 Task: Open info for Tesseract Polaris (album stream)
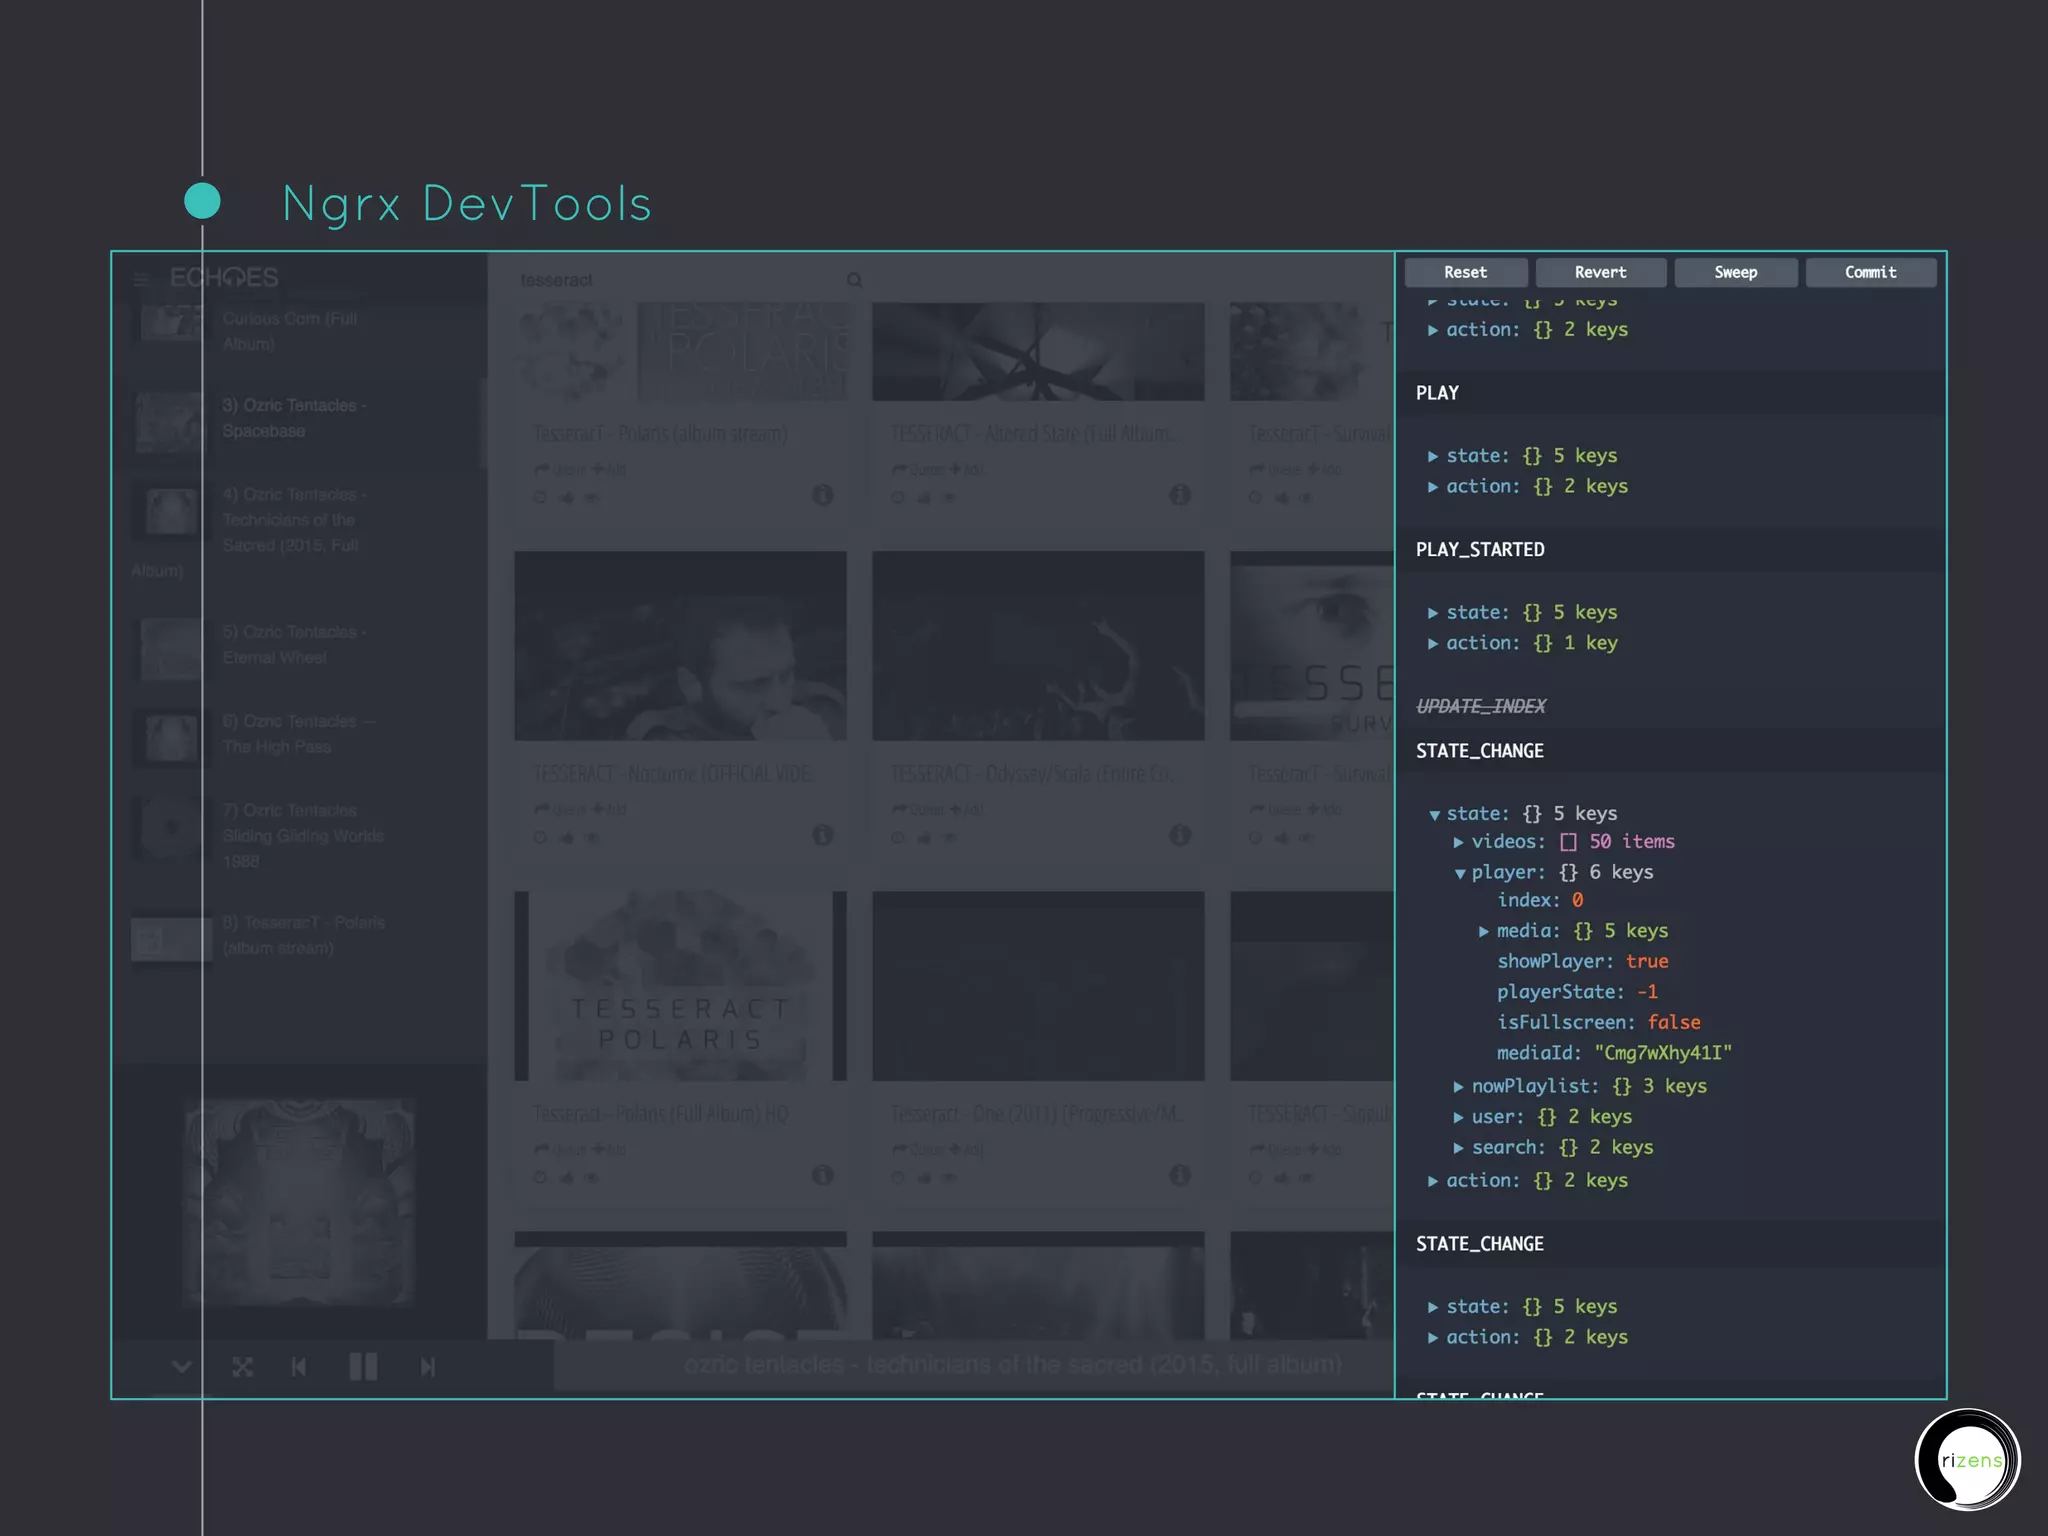point(822,495)
